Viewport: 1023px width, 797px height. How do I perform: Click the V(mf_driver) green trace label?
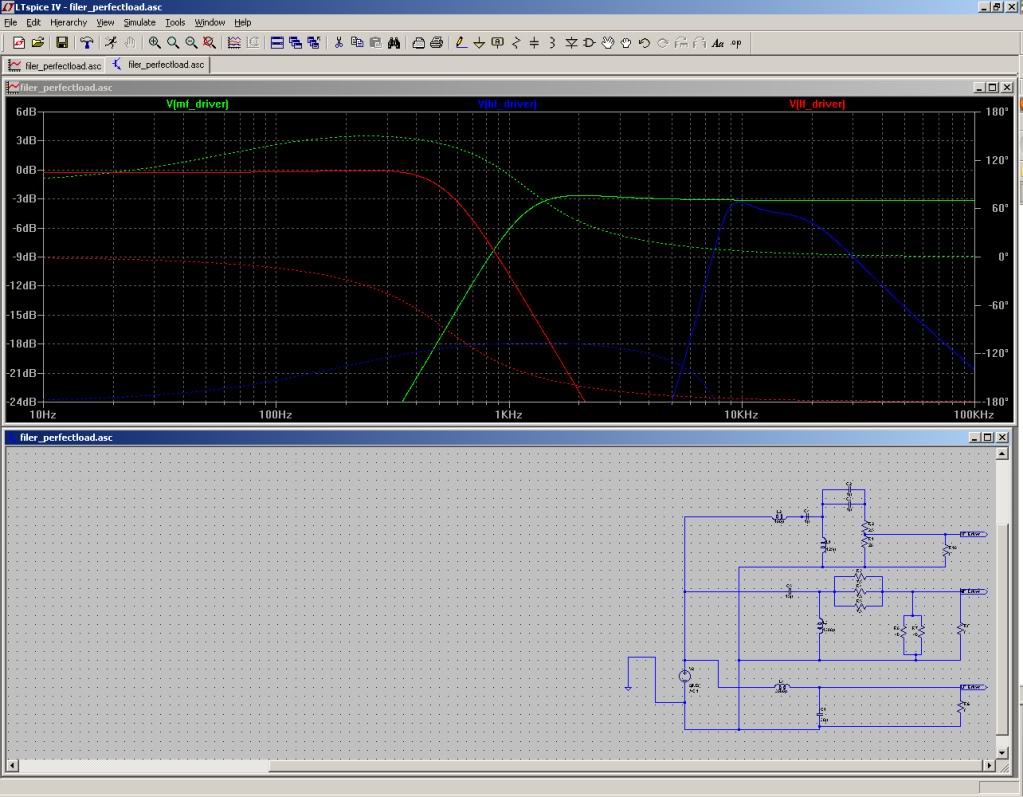coord(197,104)
